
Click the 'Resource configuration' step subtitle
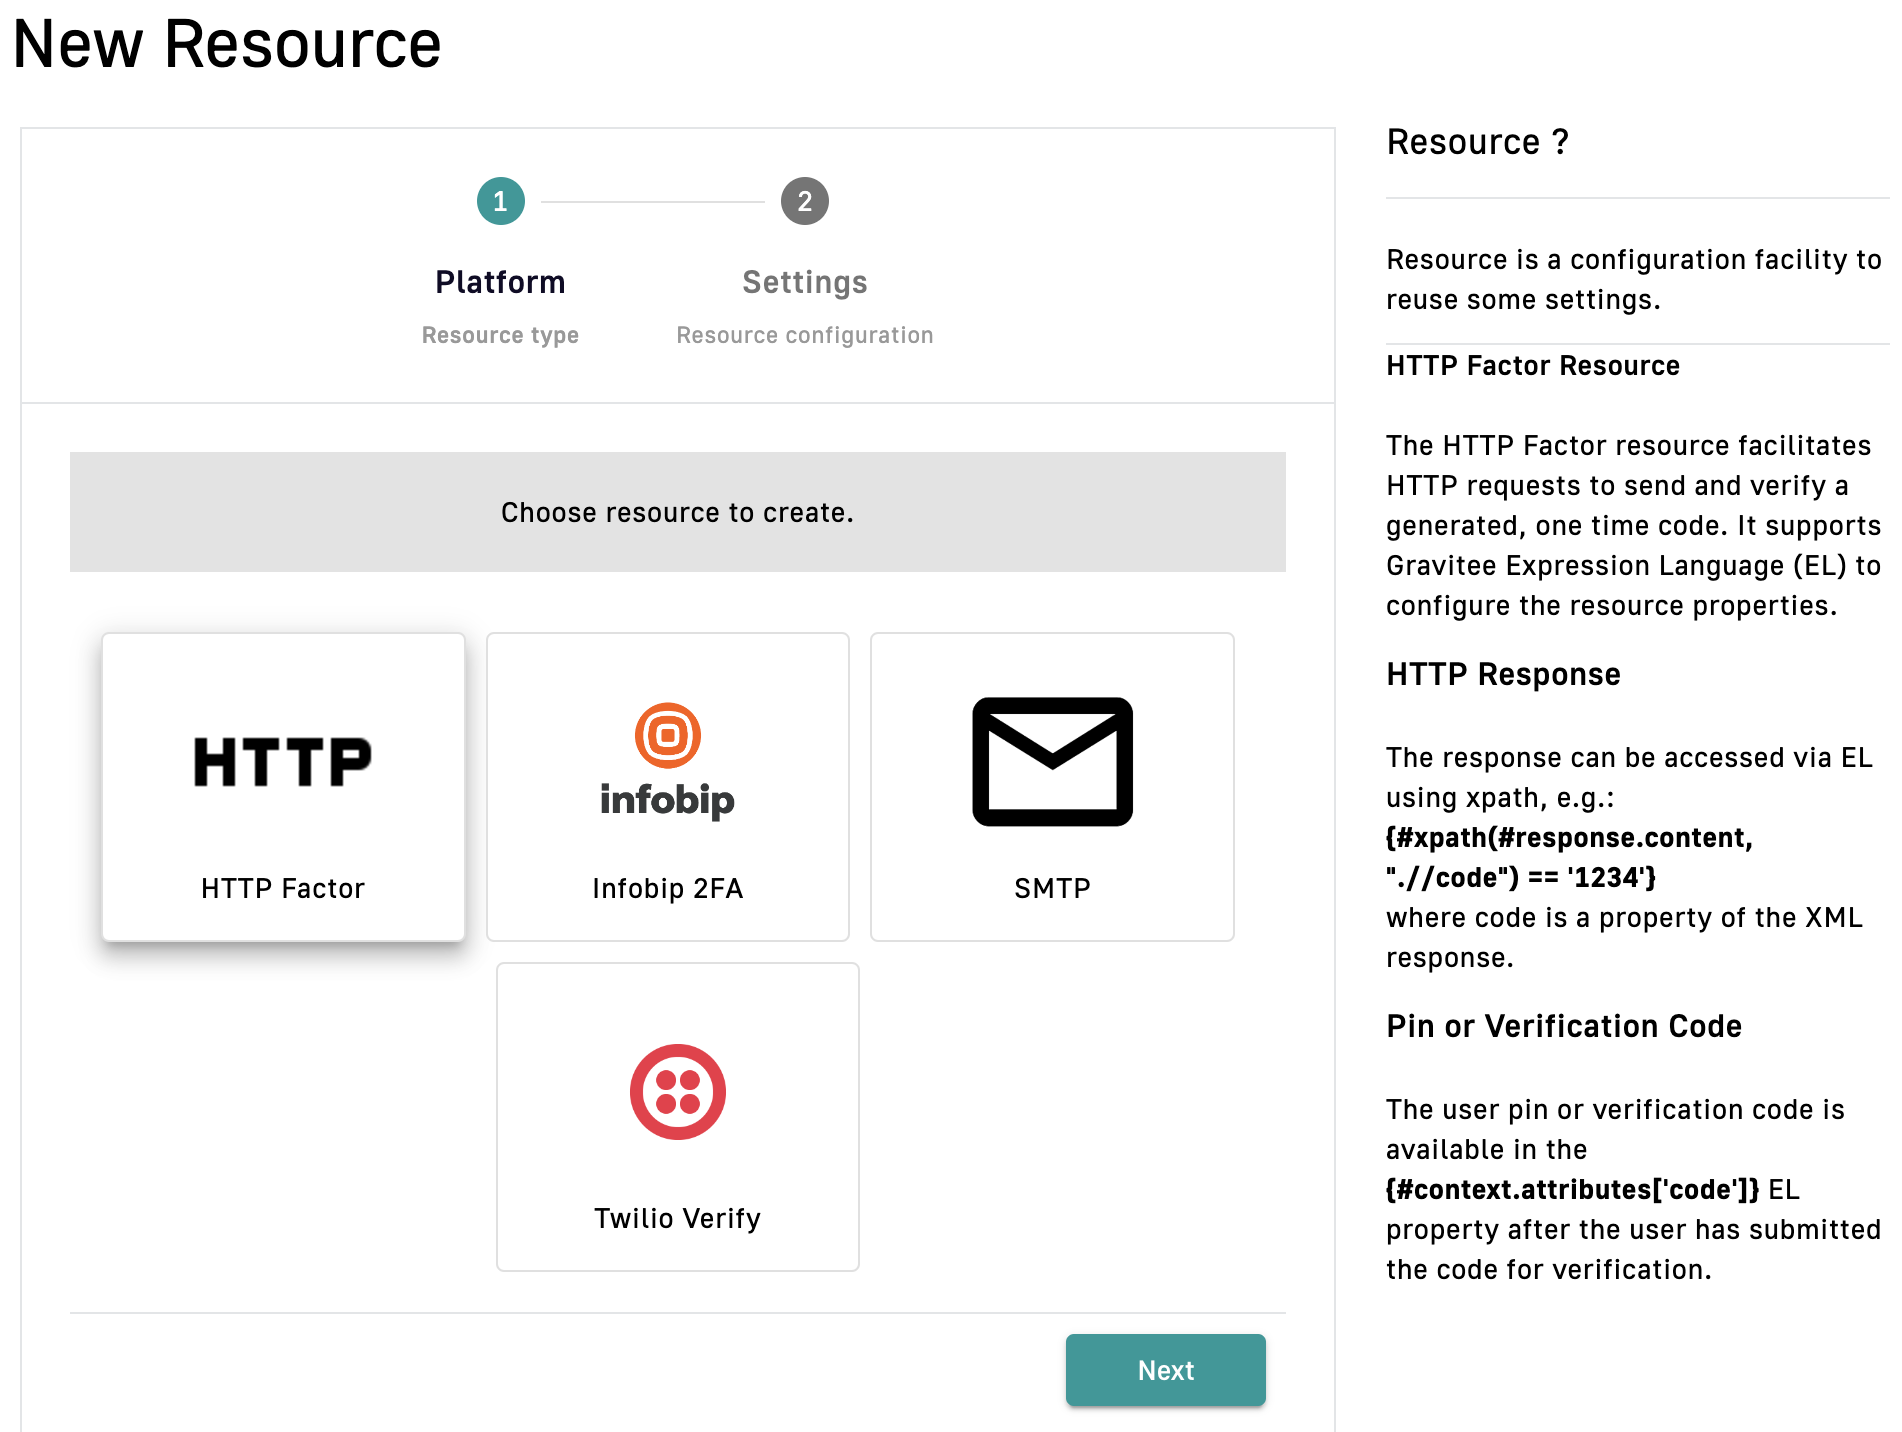coord(804,335)
